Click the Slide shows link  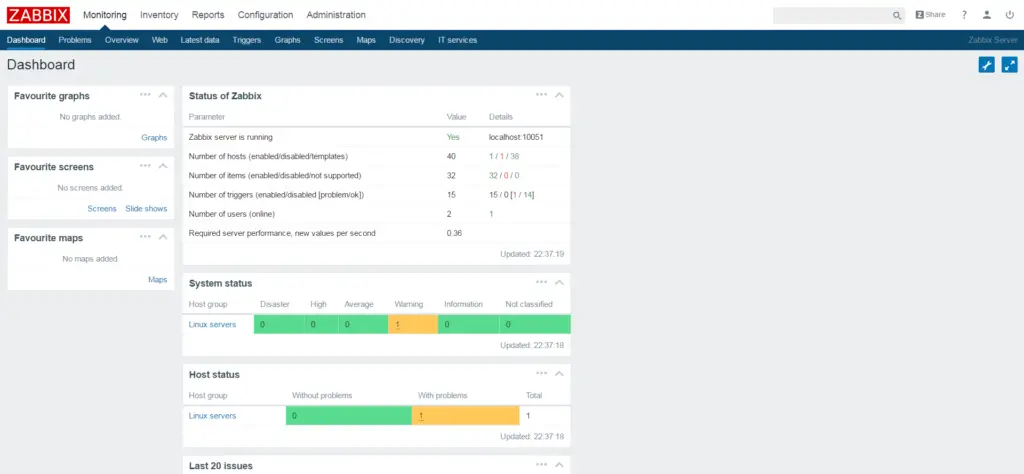click(146, 209)
